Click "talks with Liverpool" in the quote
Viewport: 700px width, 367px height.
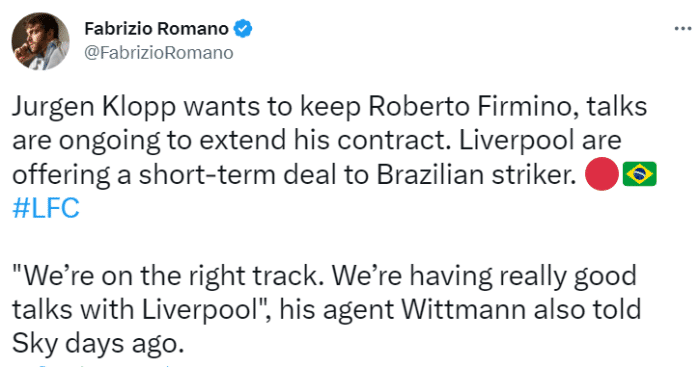[x=133, y=310]
